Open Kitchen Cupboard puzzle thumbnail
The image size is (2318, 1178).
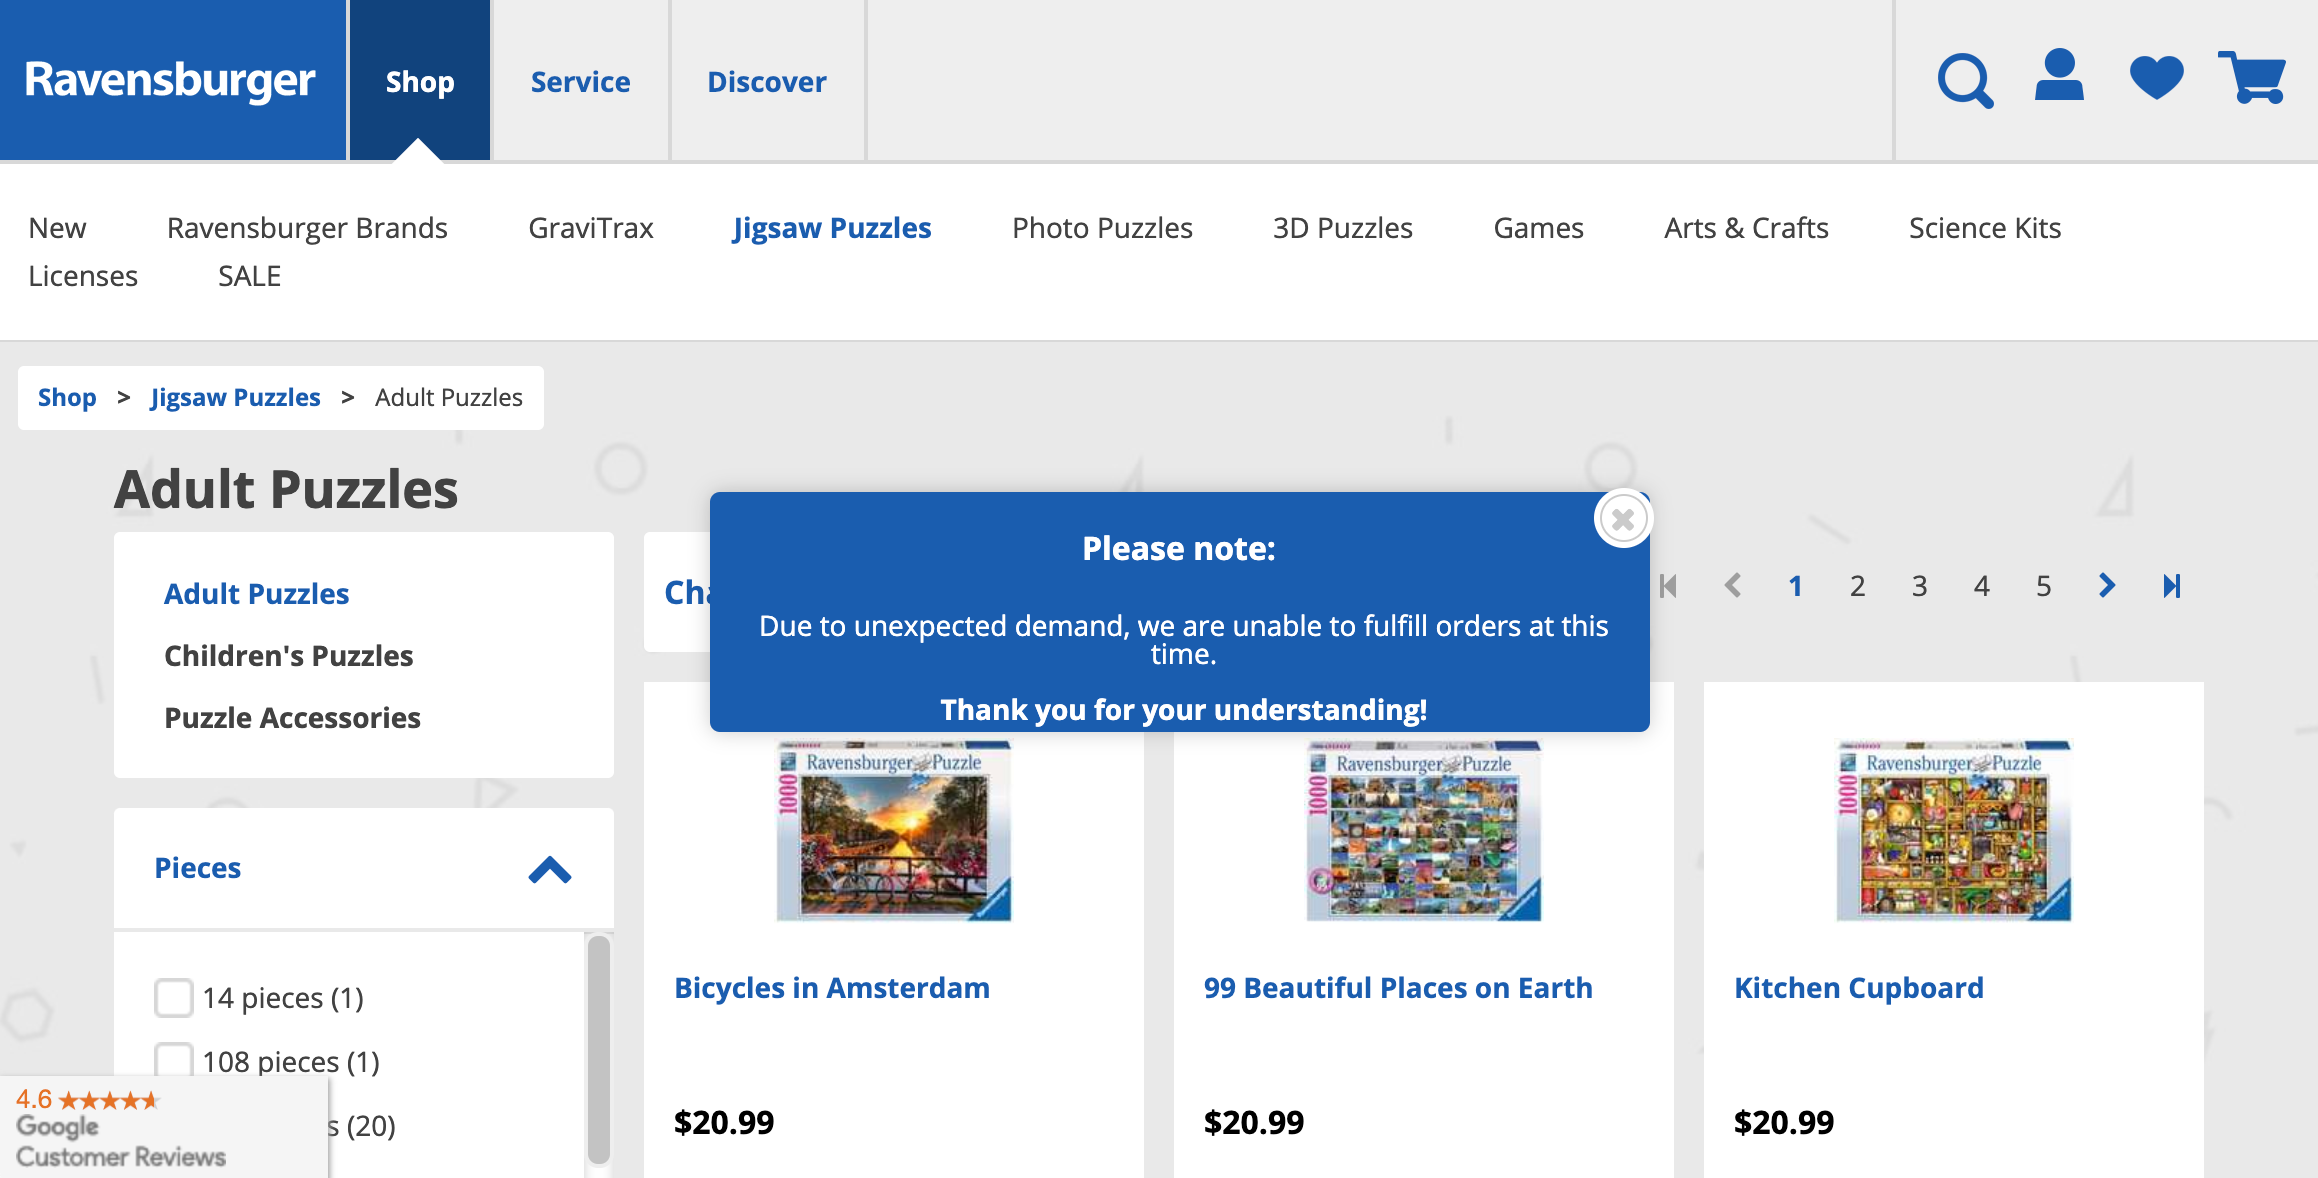(1953, 830)
